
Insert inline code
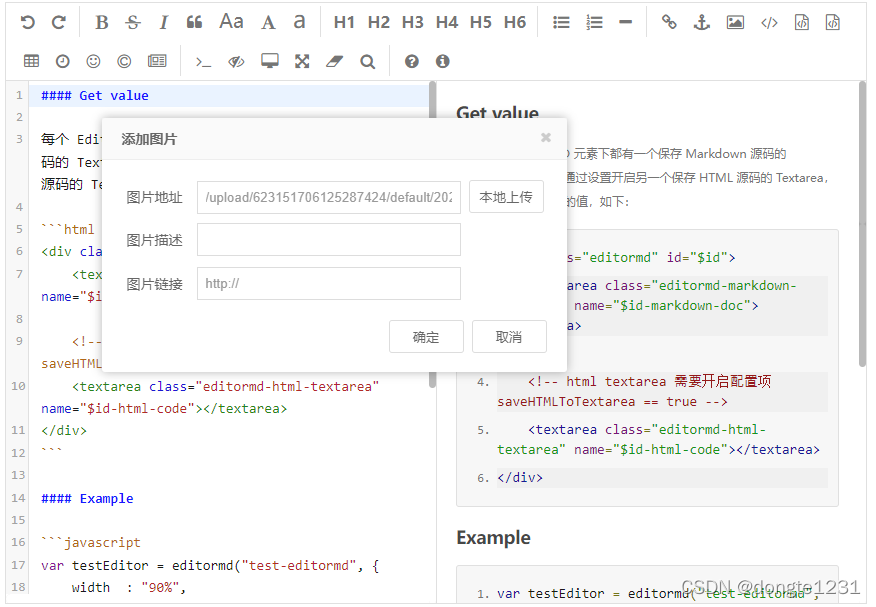(x=769, y=22)
